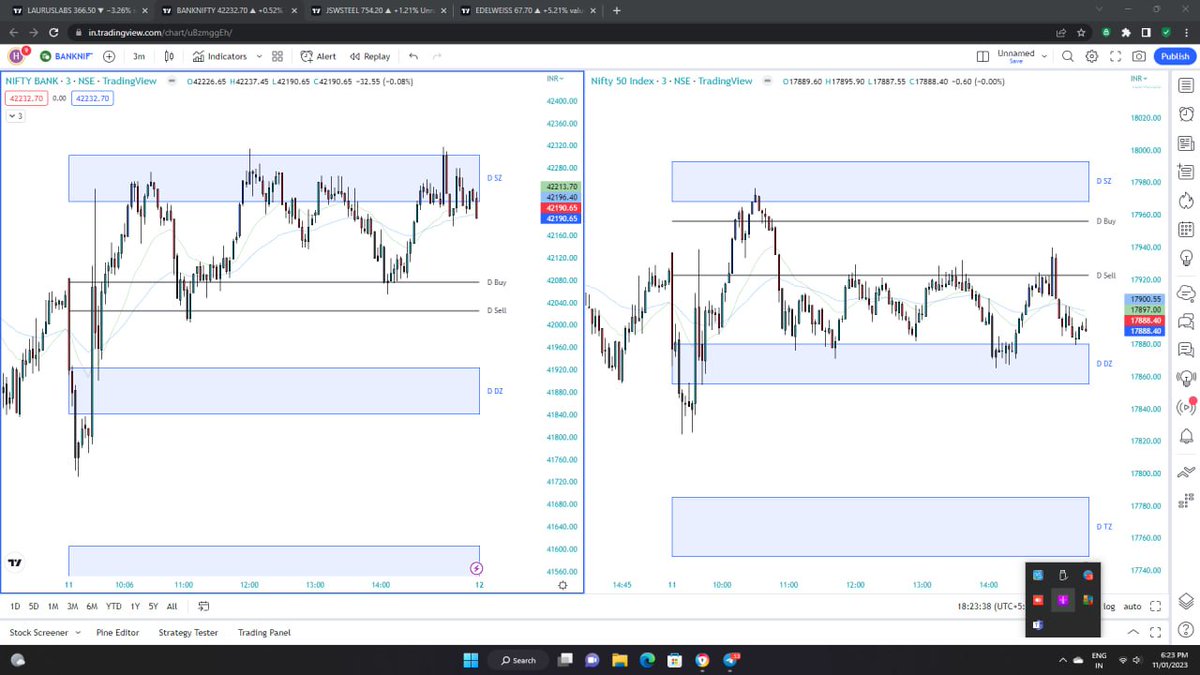Click the taskbar Search box
The width and height of the screenshot is (1200, 675).
point(518,660)
